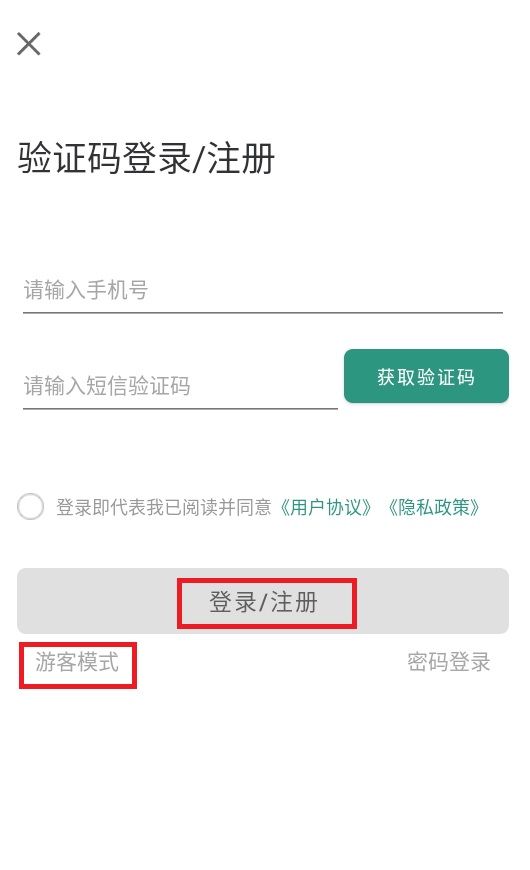The image size is (530, 870).
Task: Click the 登录即代表我已阅读并同意 agreement text
Action: click(x=164, y=507)
